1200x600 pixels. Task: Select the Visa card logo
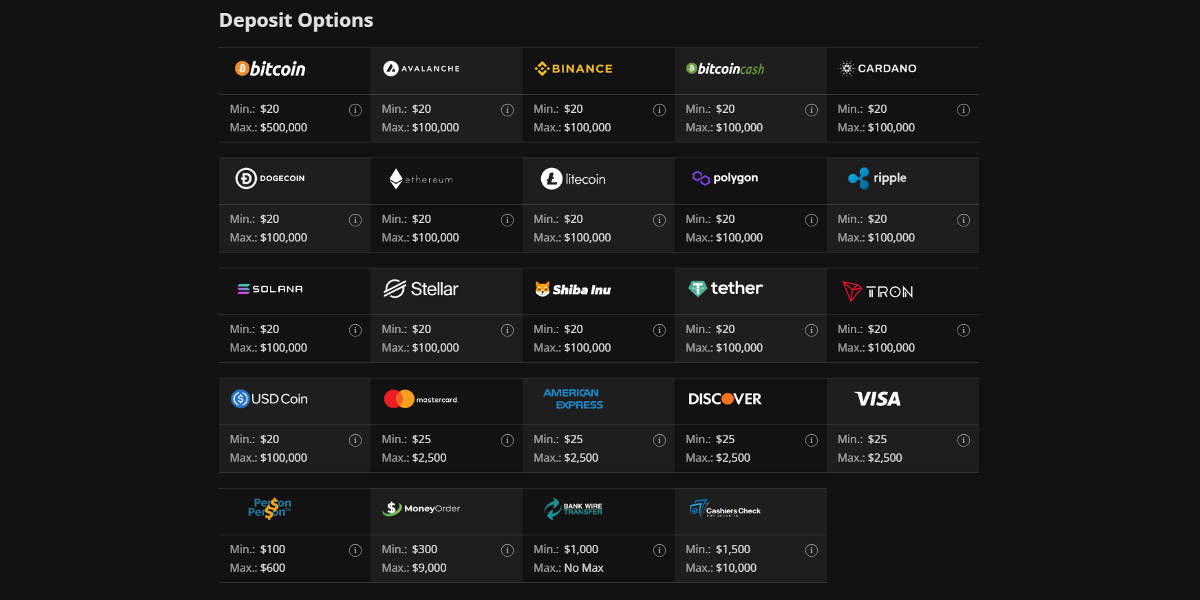click(x=877, y=399)
